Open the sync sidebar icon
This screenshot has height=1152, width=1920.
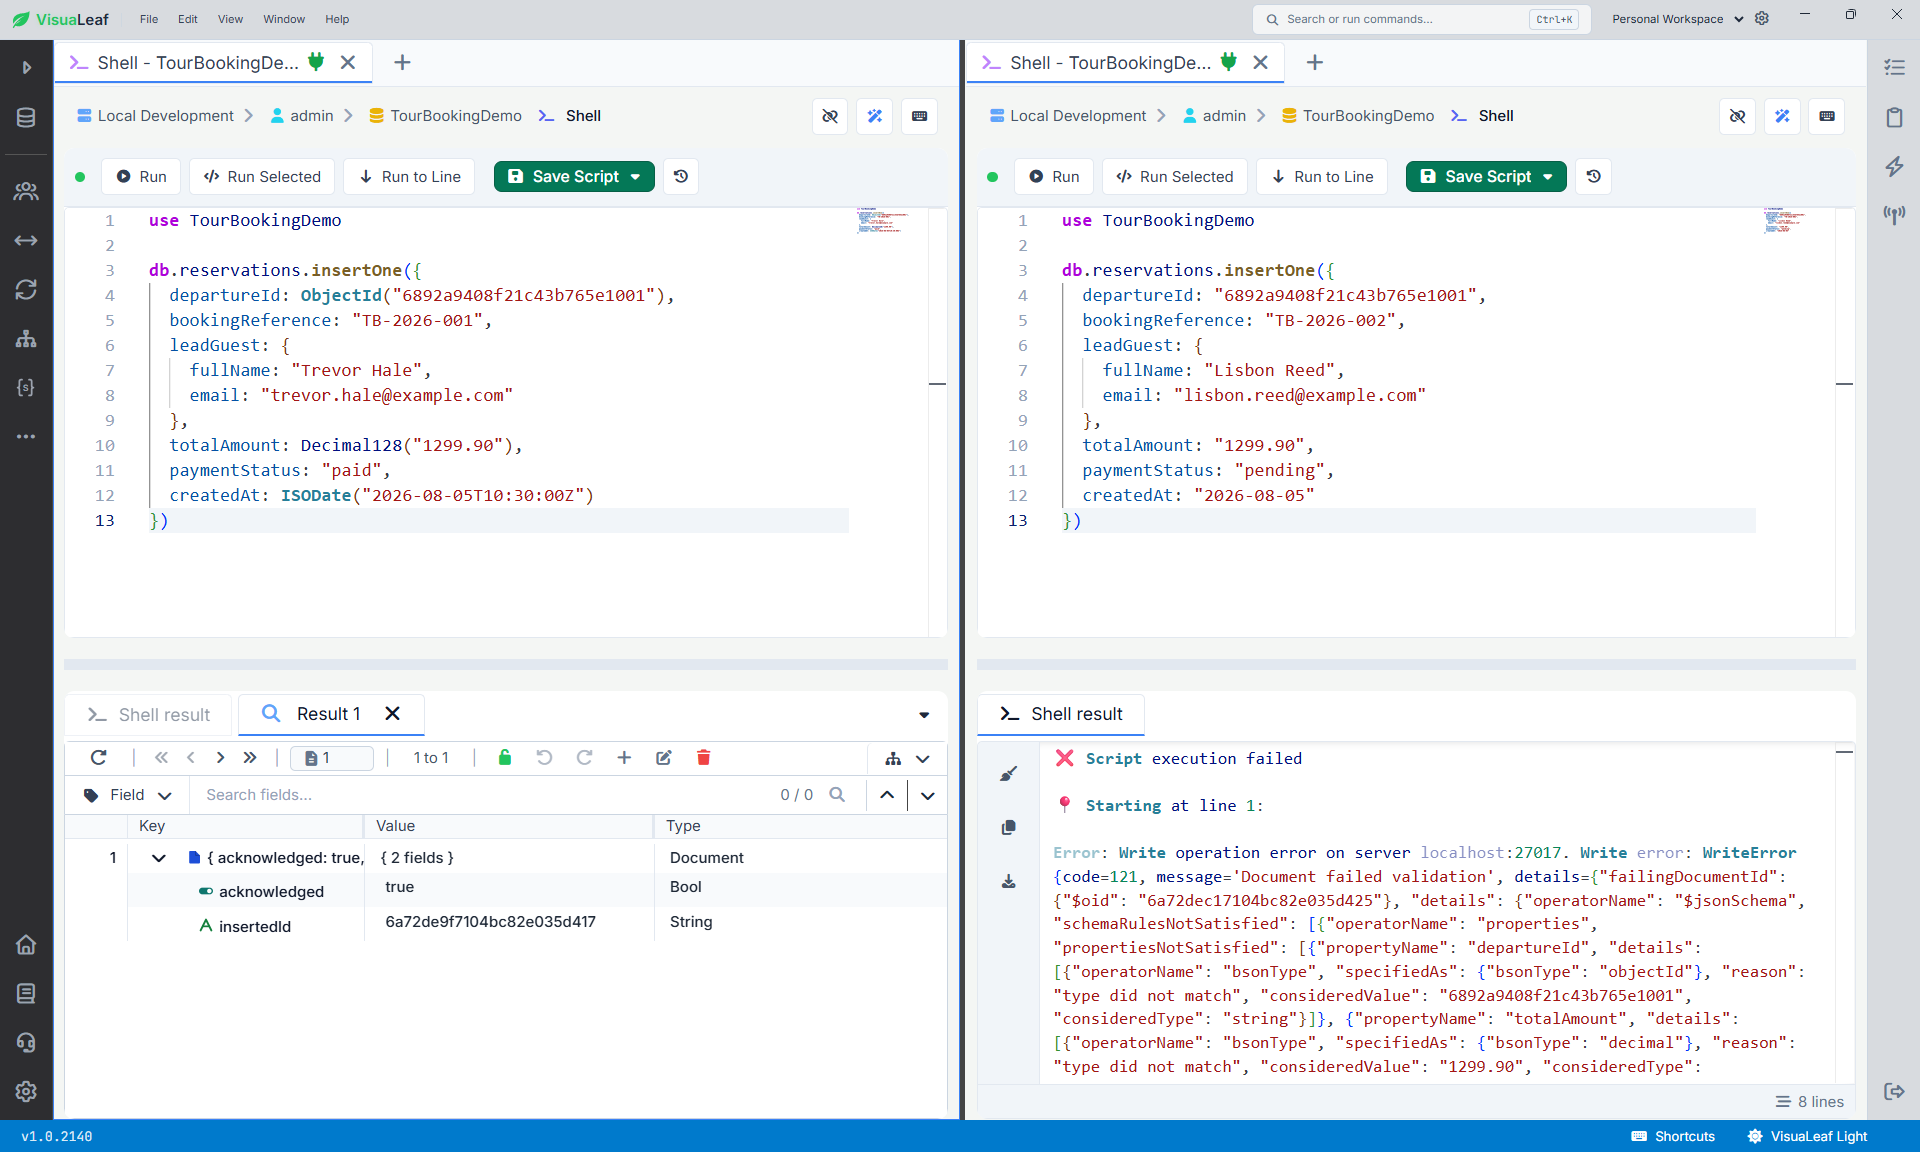[x=26, y=289]
